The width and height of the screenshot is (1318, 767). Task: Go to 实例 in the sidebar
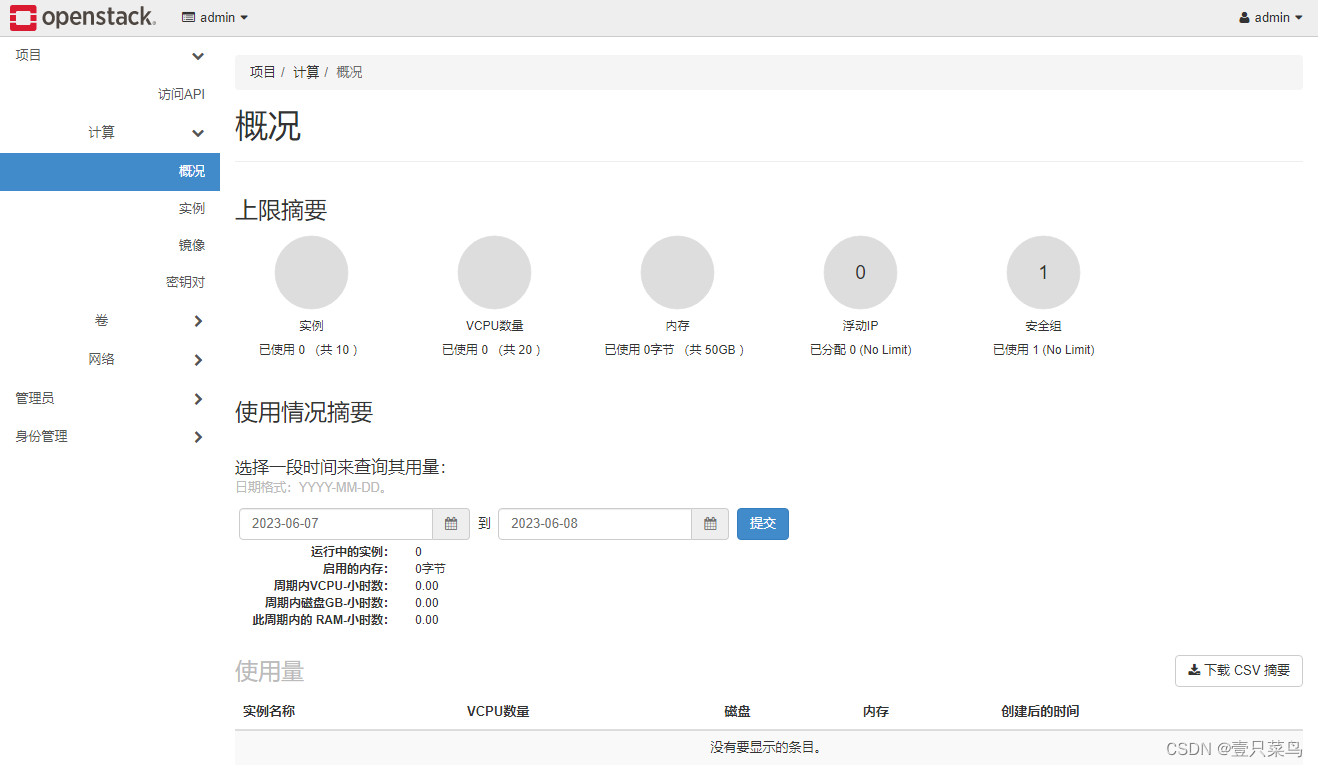[192, 208]
